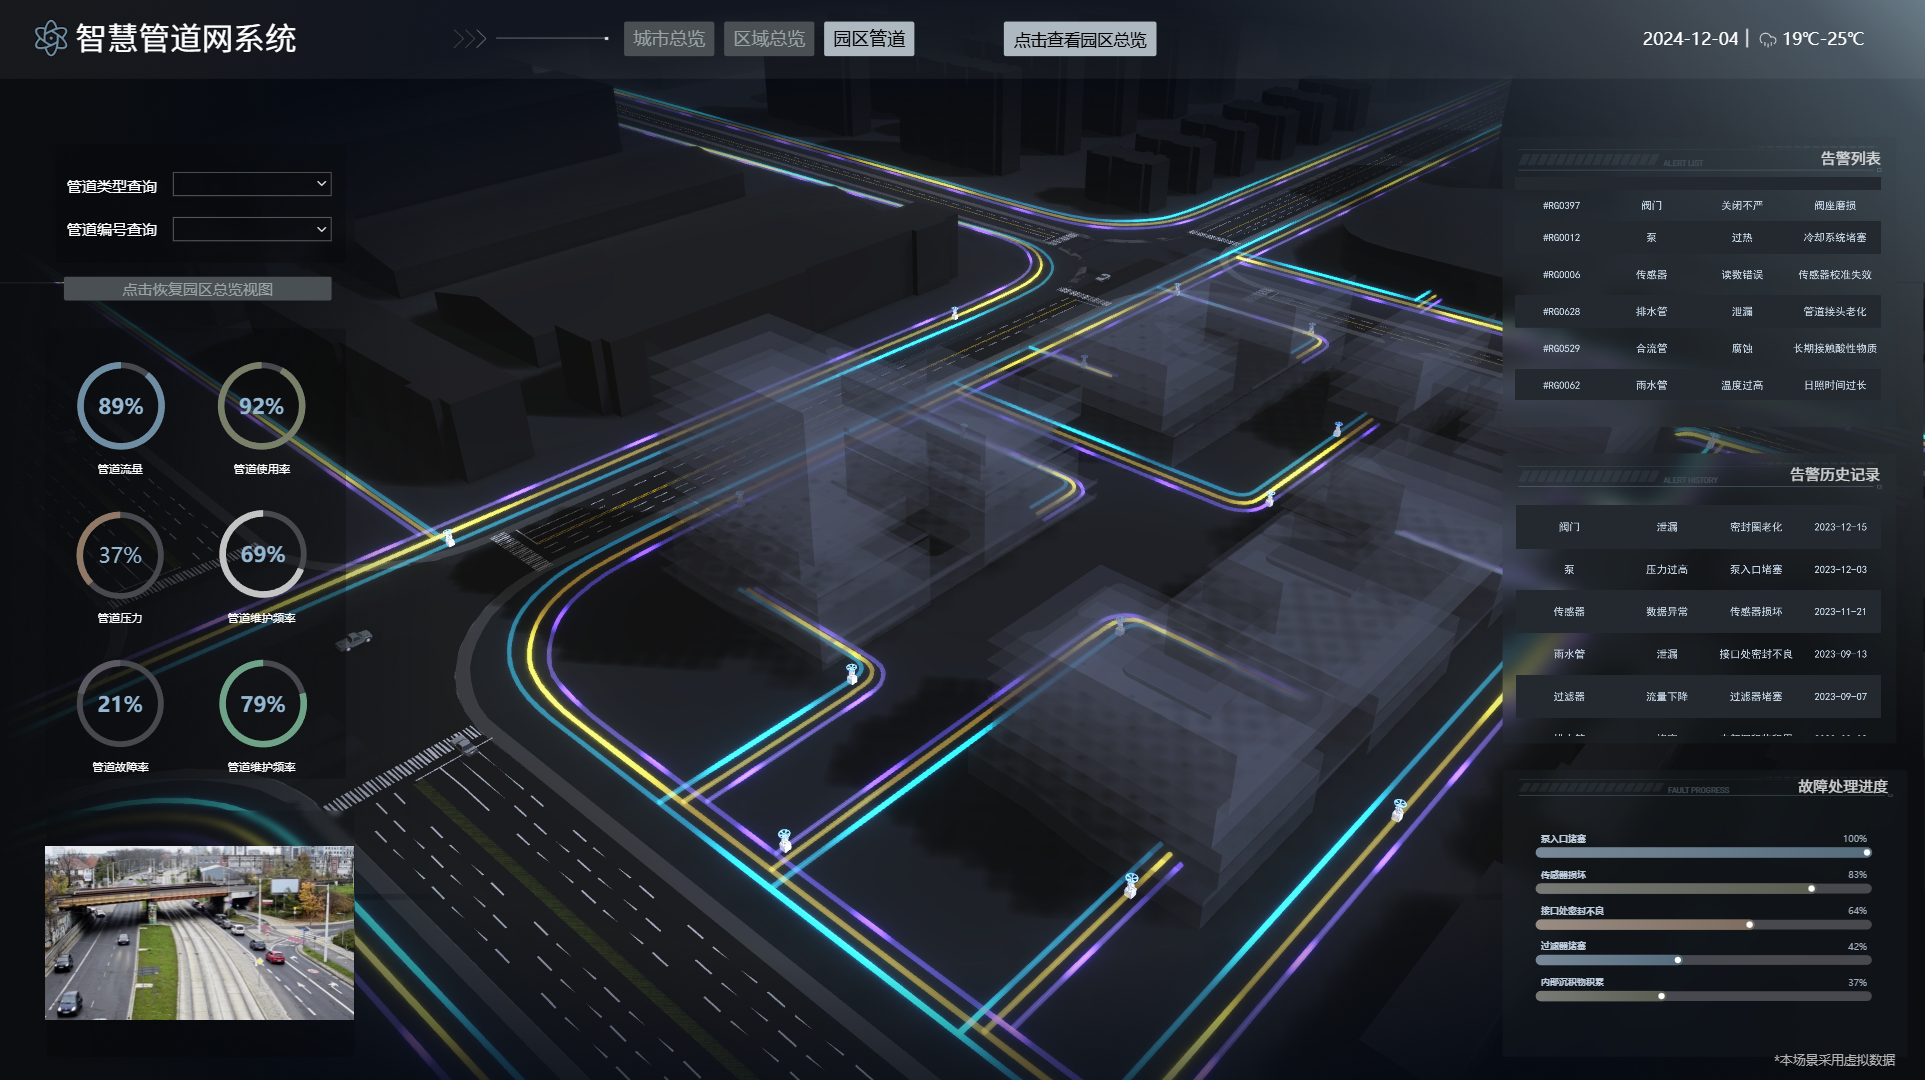Click the weather cloud icon beside the temperature
The height and width of the screenshot is (1080, 1925).
[x=1768, y=40]
